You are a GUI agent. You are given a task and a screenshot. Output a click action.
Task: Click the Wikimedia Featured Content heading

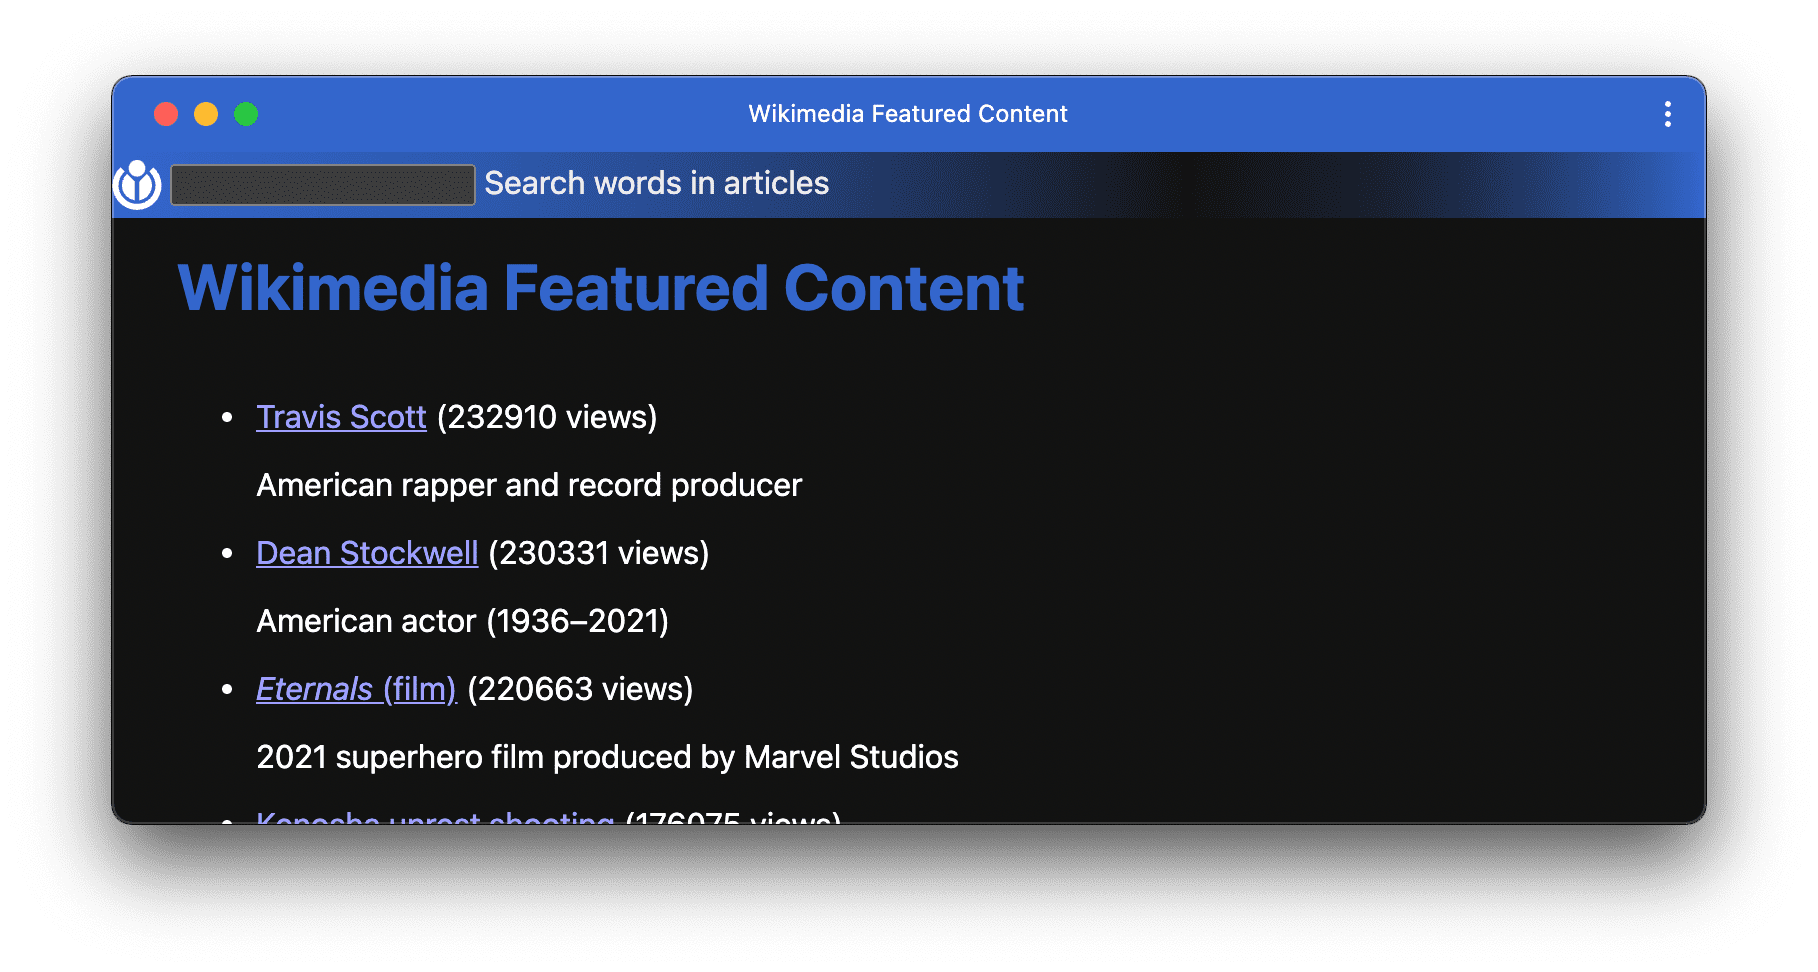[600, 288]
